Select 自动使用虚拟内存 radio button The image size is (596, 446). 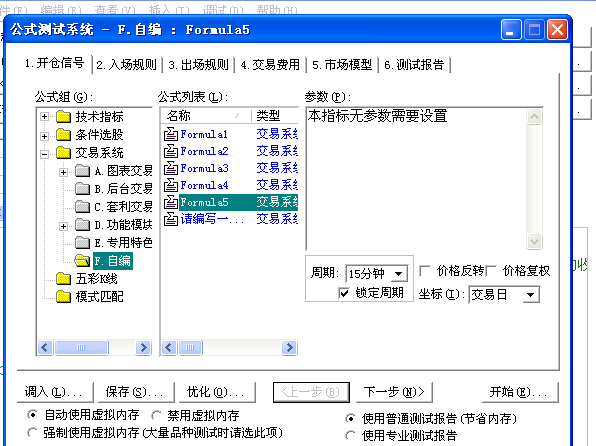(32, 414)
